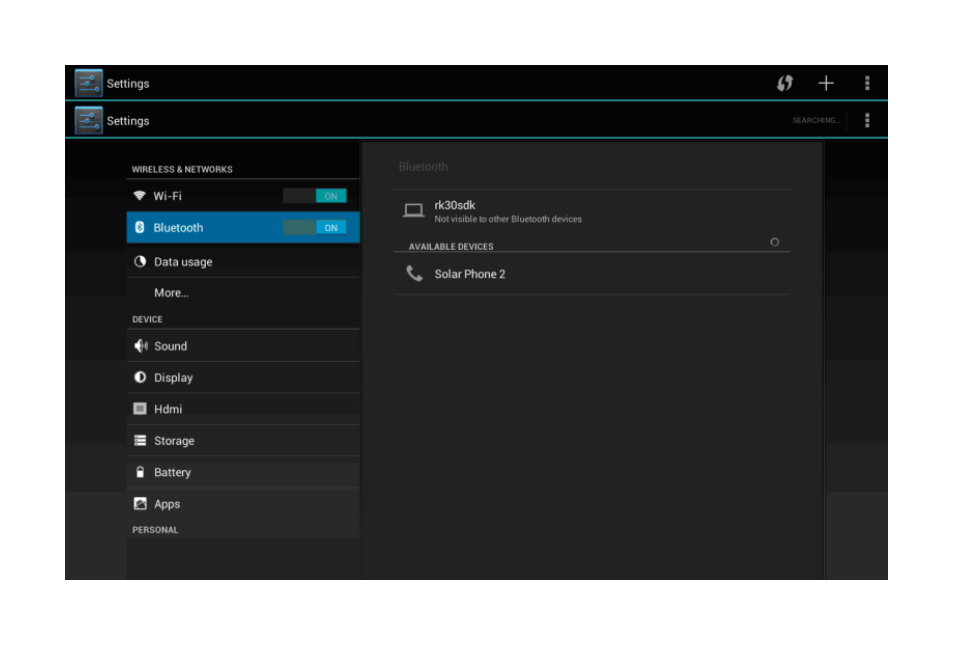Image resolution: width=953 pixels, height=652 pixels.
Task: Open Data usage settings
Action: (243, 262)
